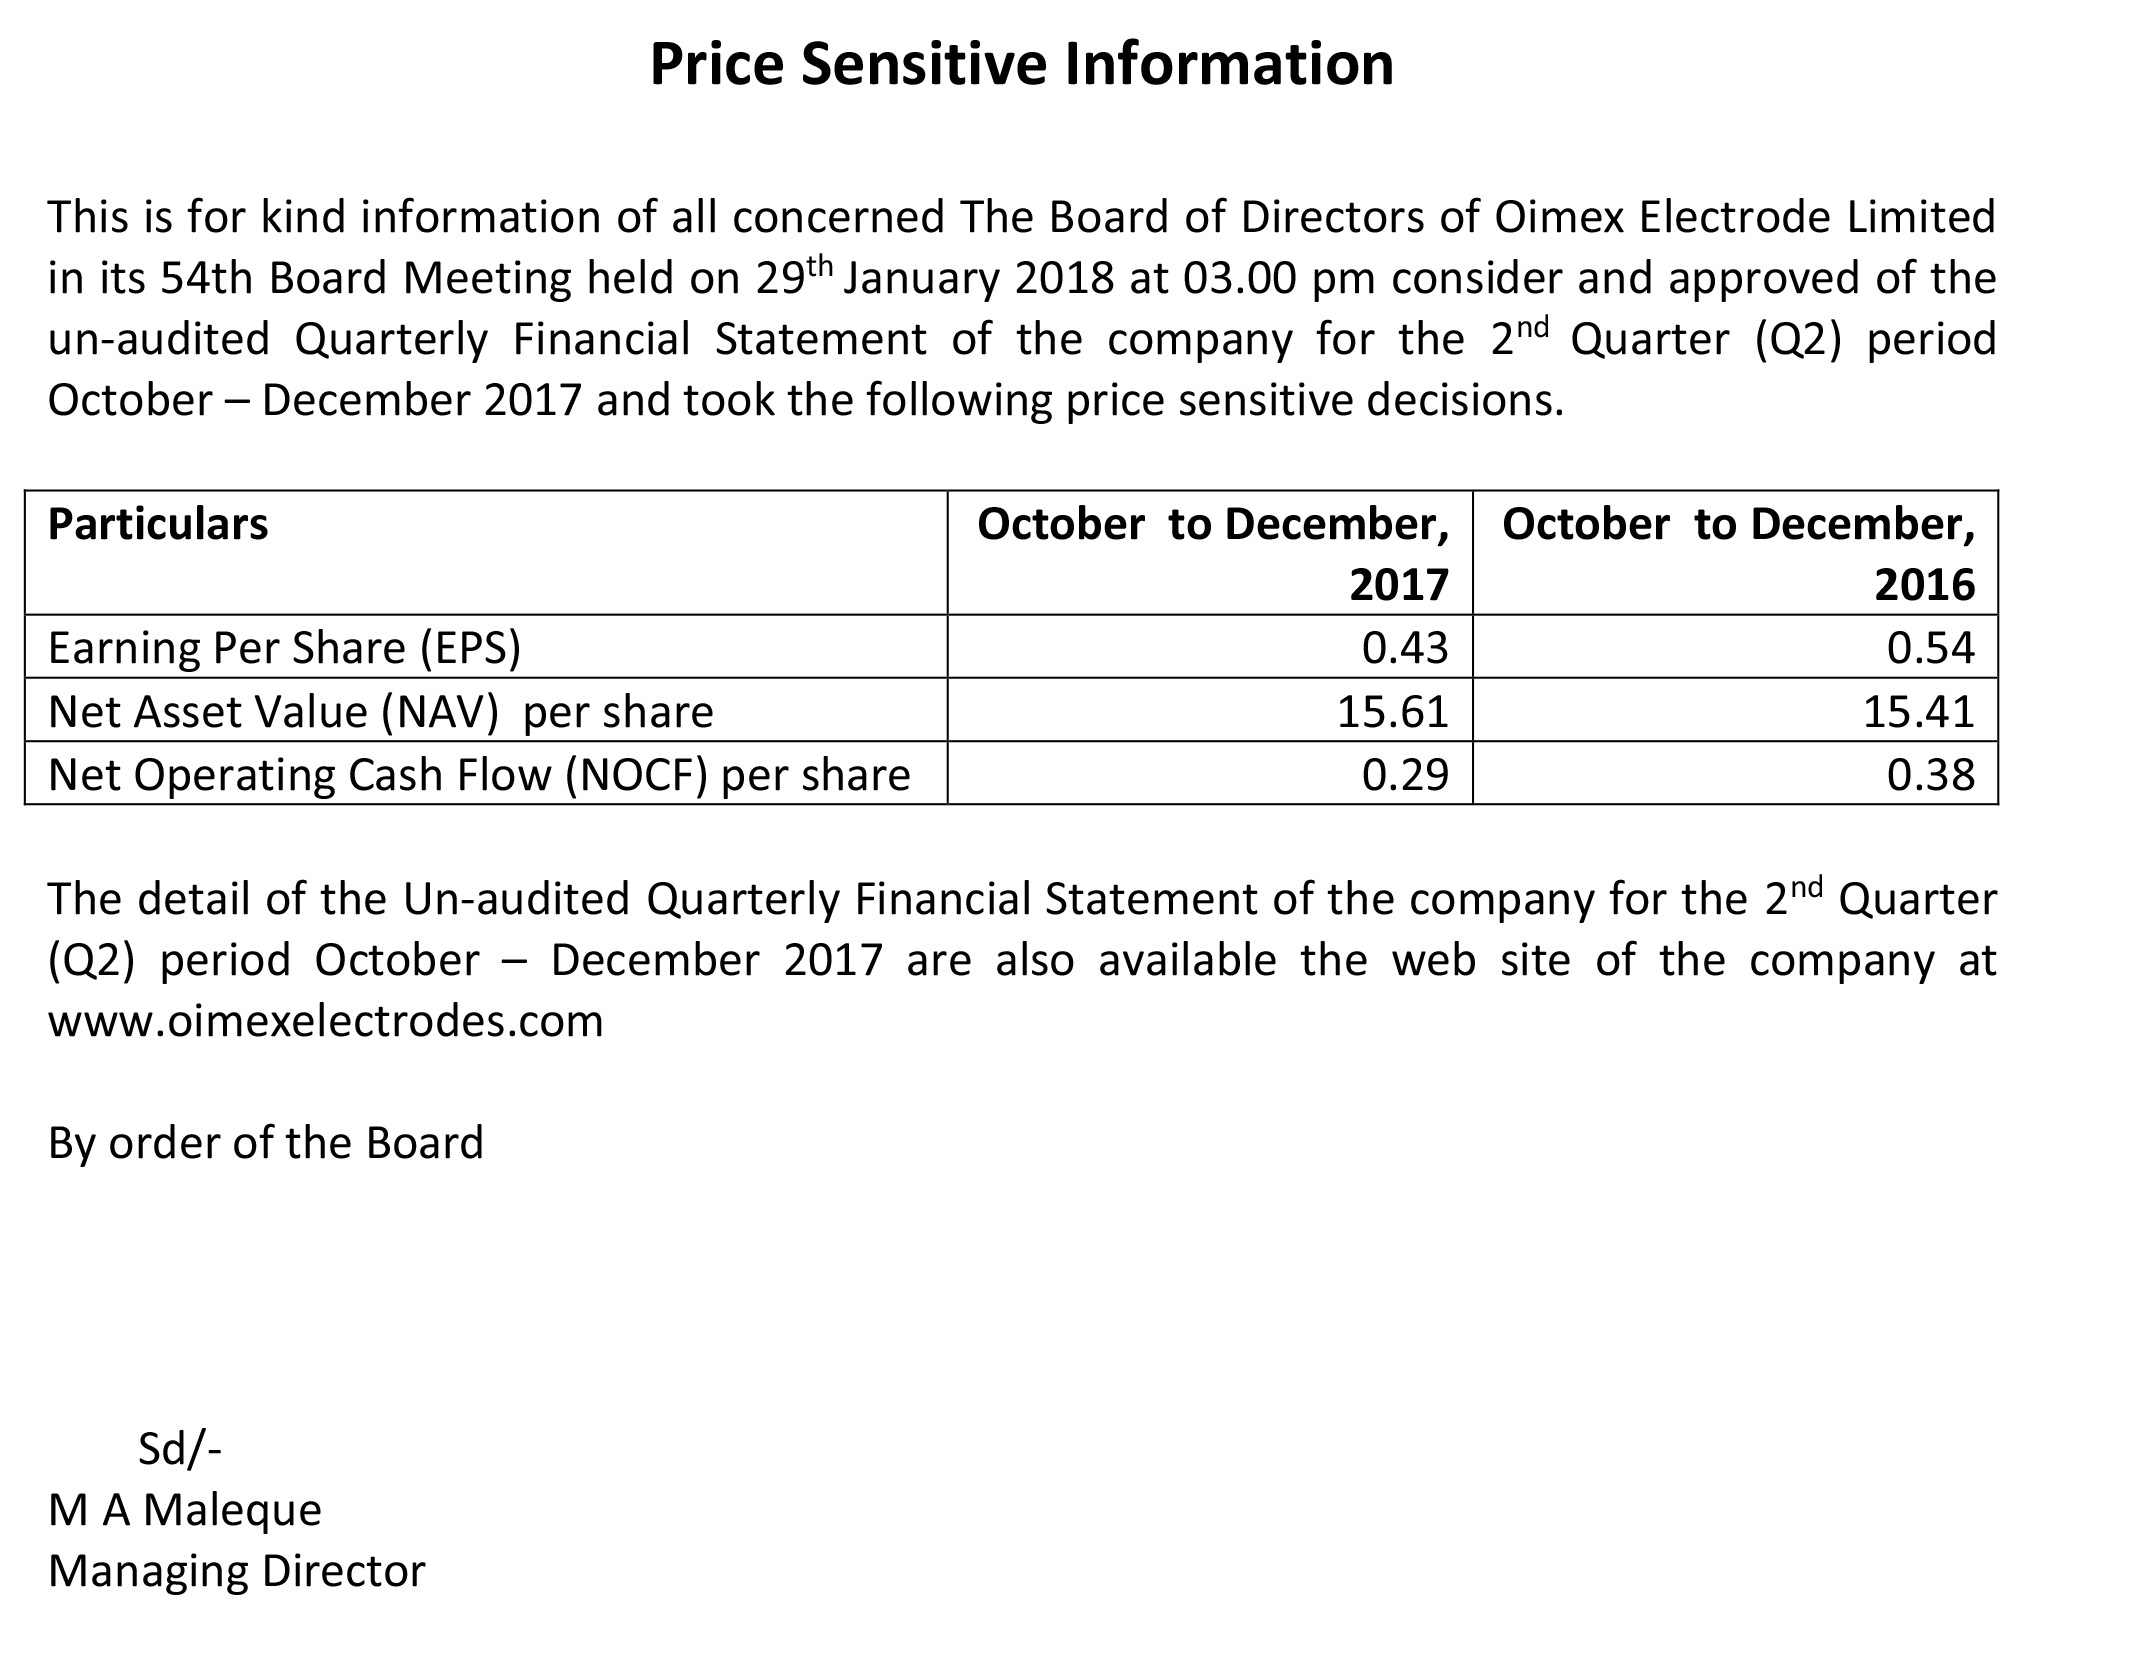
Task: Click the Sd/- signature mark
Action: pos(179,1449)
